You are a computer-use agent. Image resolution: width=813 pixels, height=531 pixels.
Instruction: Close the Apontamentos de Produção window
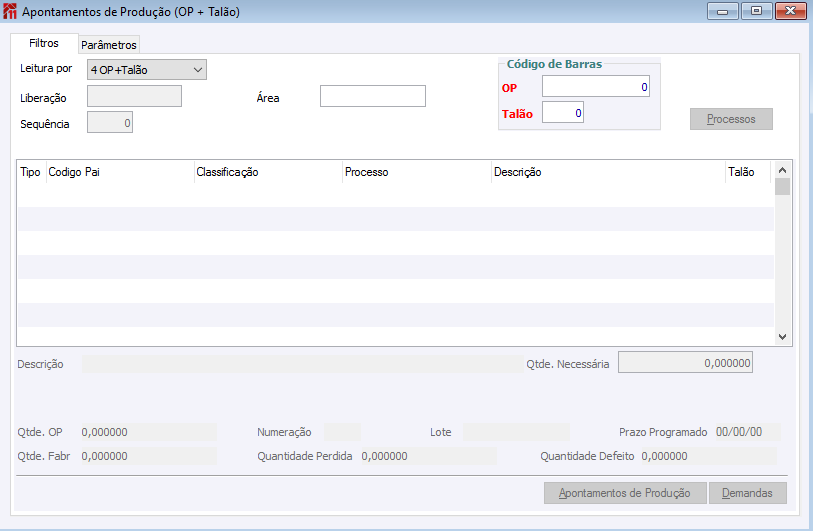tap(791, 11)
